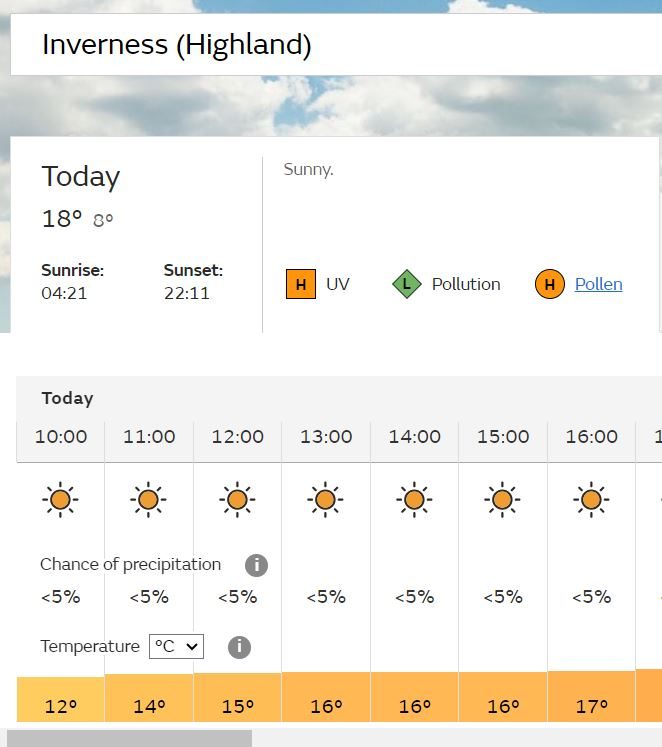Click the 12° temperature bar
This screenshot has width=662, height=747.
pos(60,699)
